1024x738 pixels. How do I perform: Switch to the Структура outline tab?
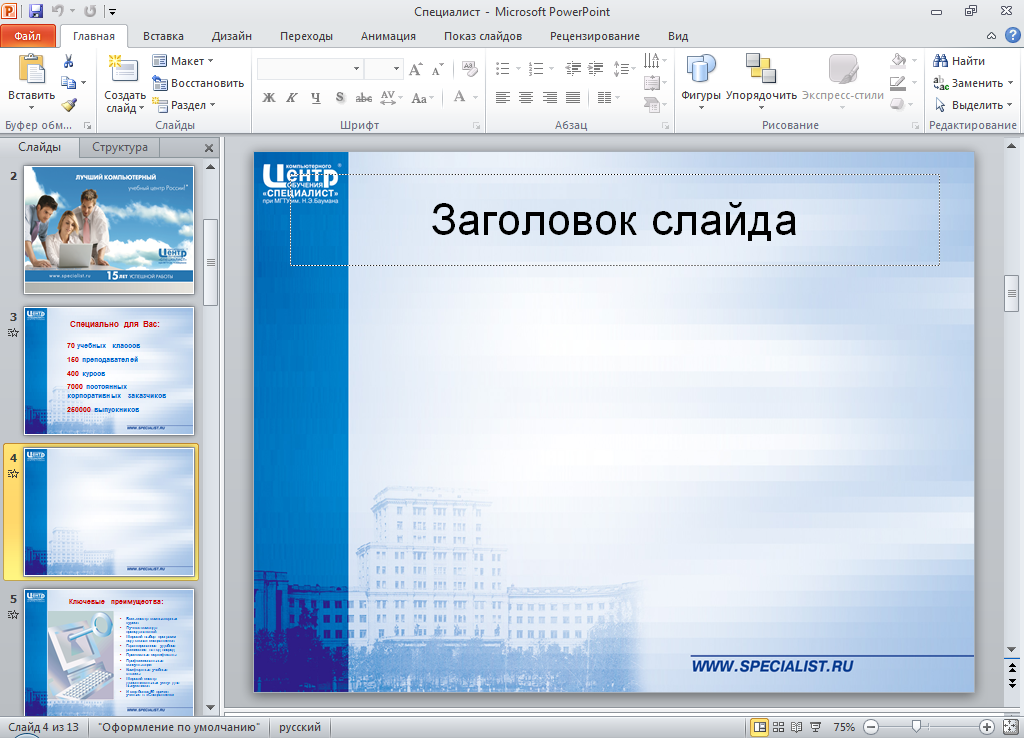click(x=120, y=147)
